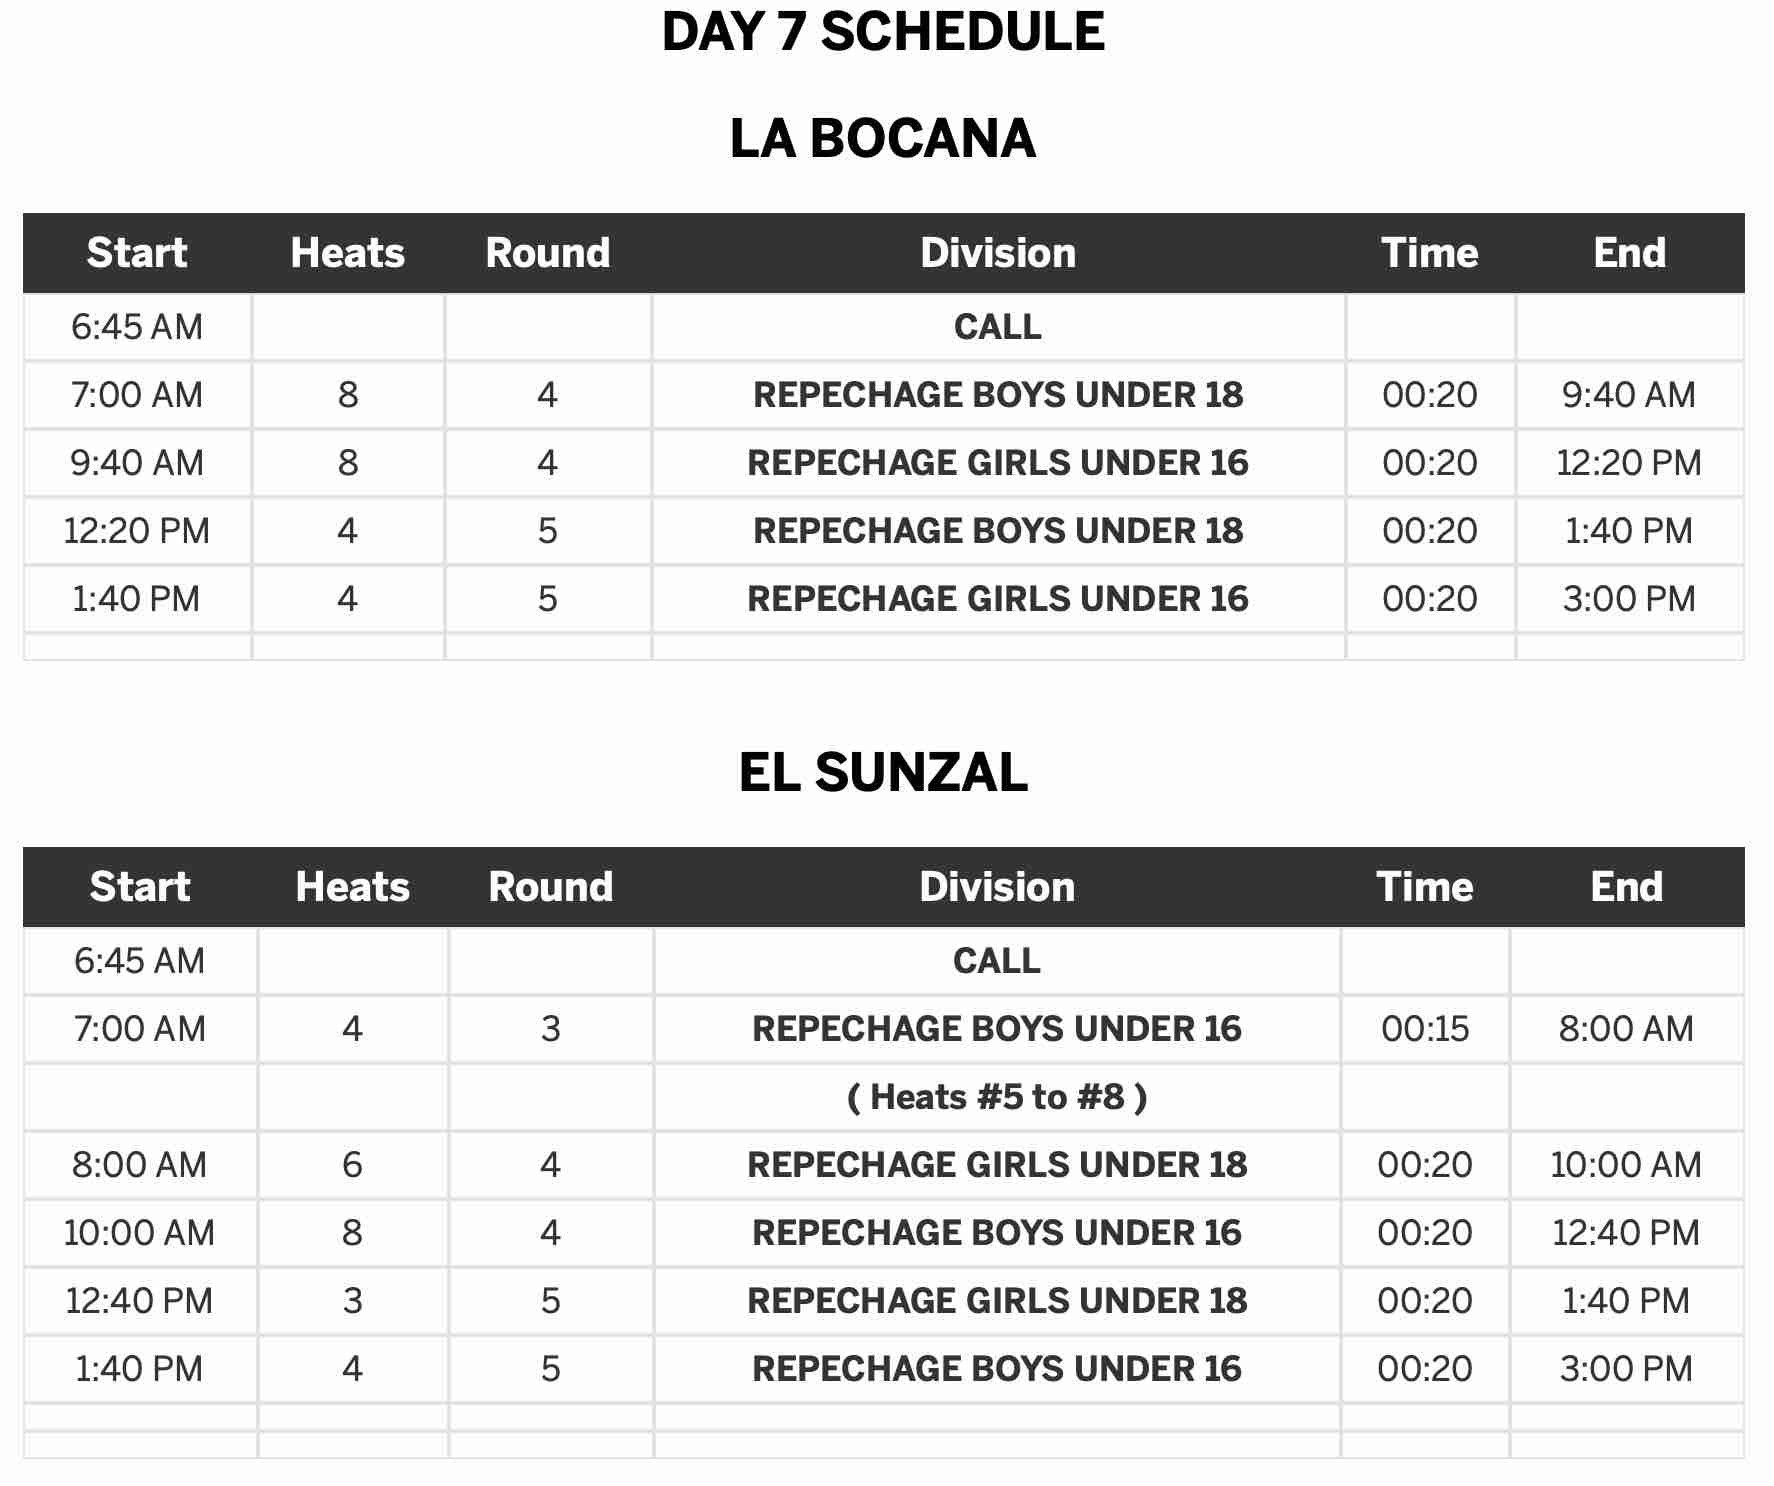Screen dimensions: 1774x1486
Task: Click the 12:40 PM start time cell
Action: [139, 1301]
